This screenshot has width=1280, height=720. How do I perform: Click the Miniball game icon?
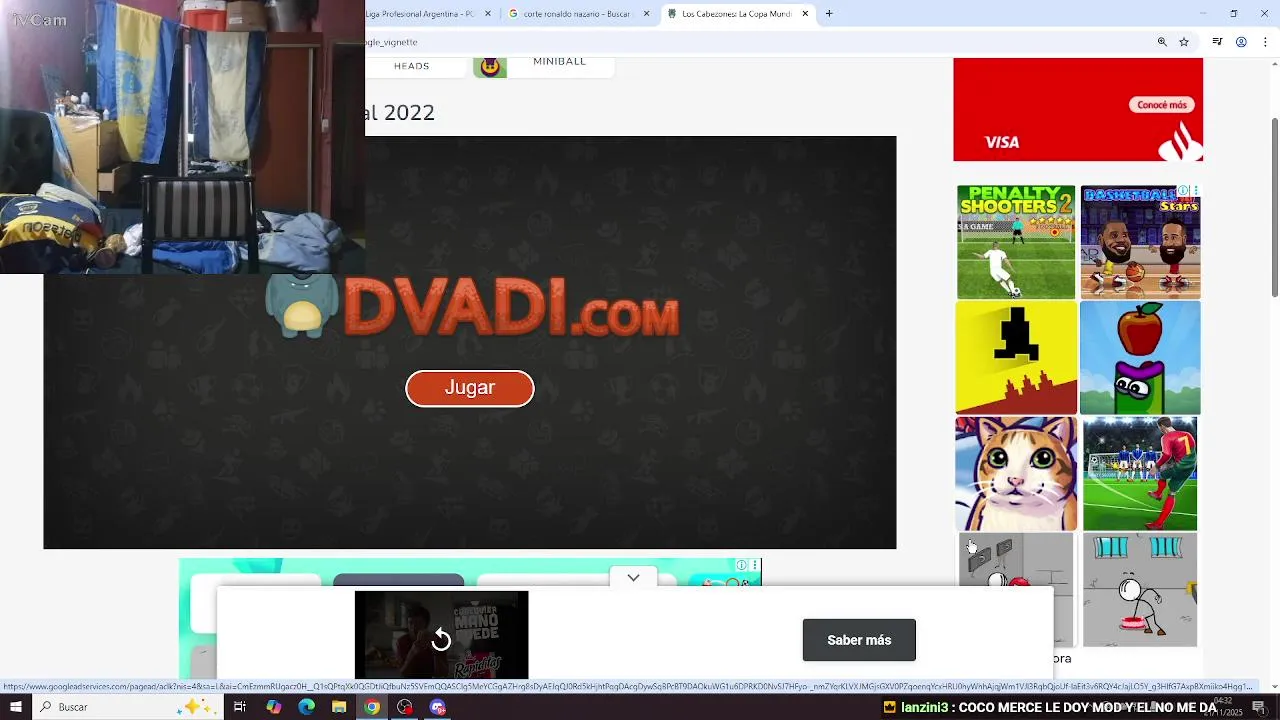pyautogui.click(x=490, y=67)
